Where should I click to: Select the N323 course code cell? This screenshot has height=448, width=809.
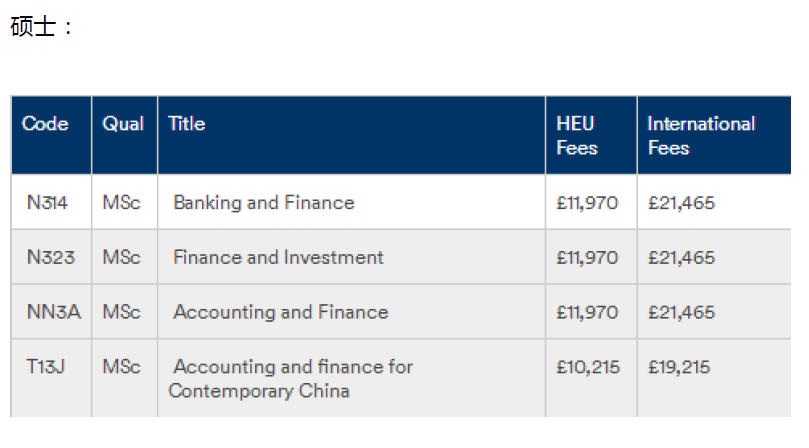51,257
